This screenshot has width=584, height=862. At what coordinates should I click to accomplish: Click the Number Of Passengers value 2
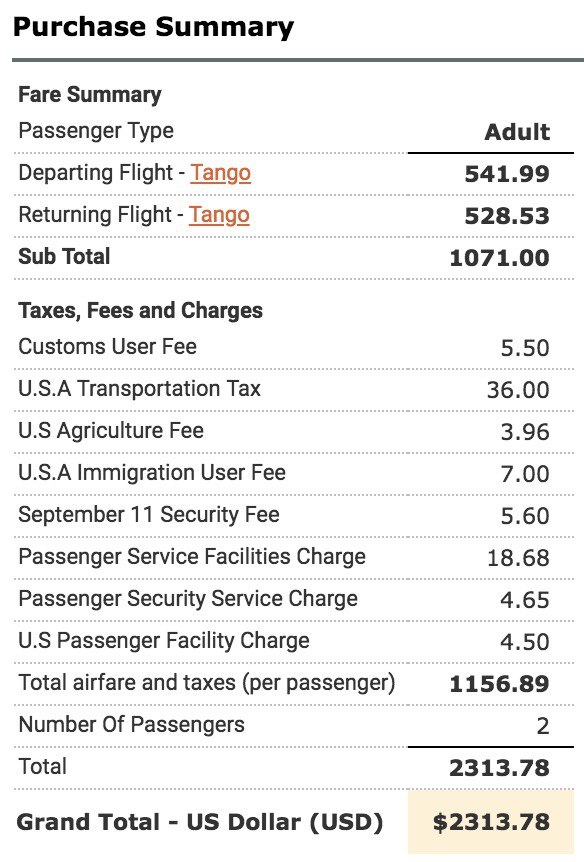[543, 726]
